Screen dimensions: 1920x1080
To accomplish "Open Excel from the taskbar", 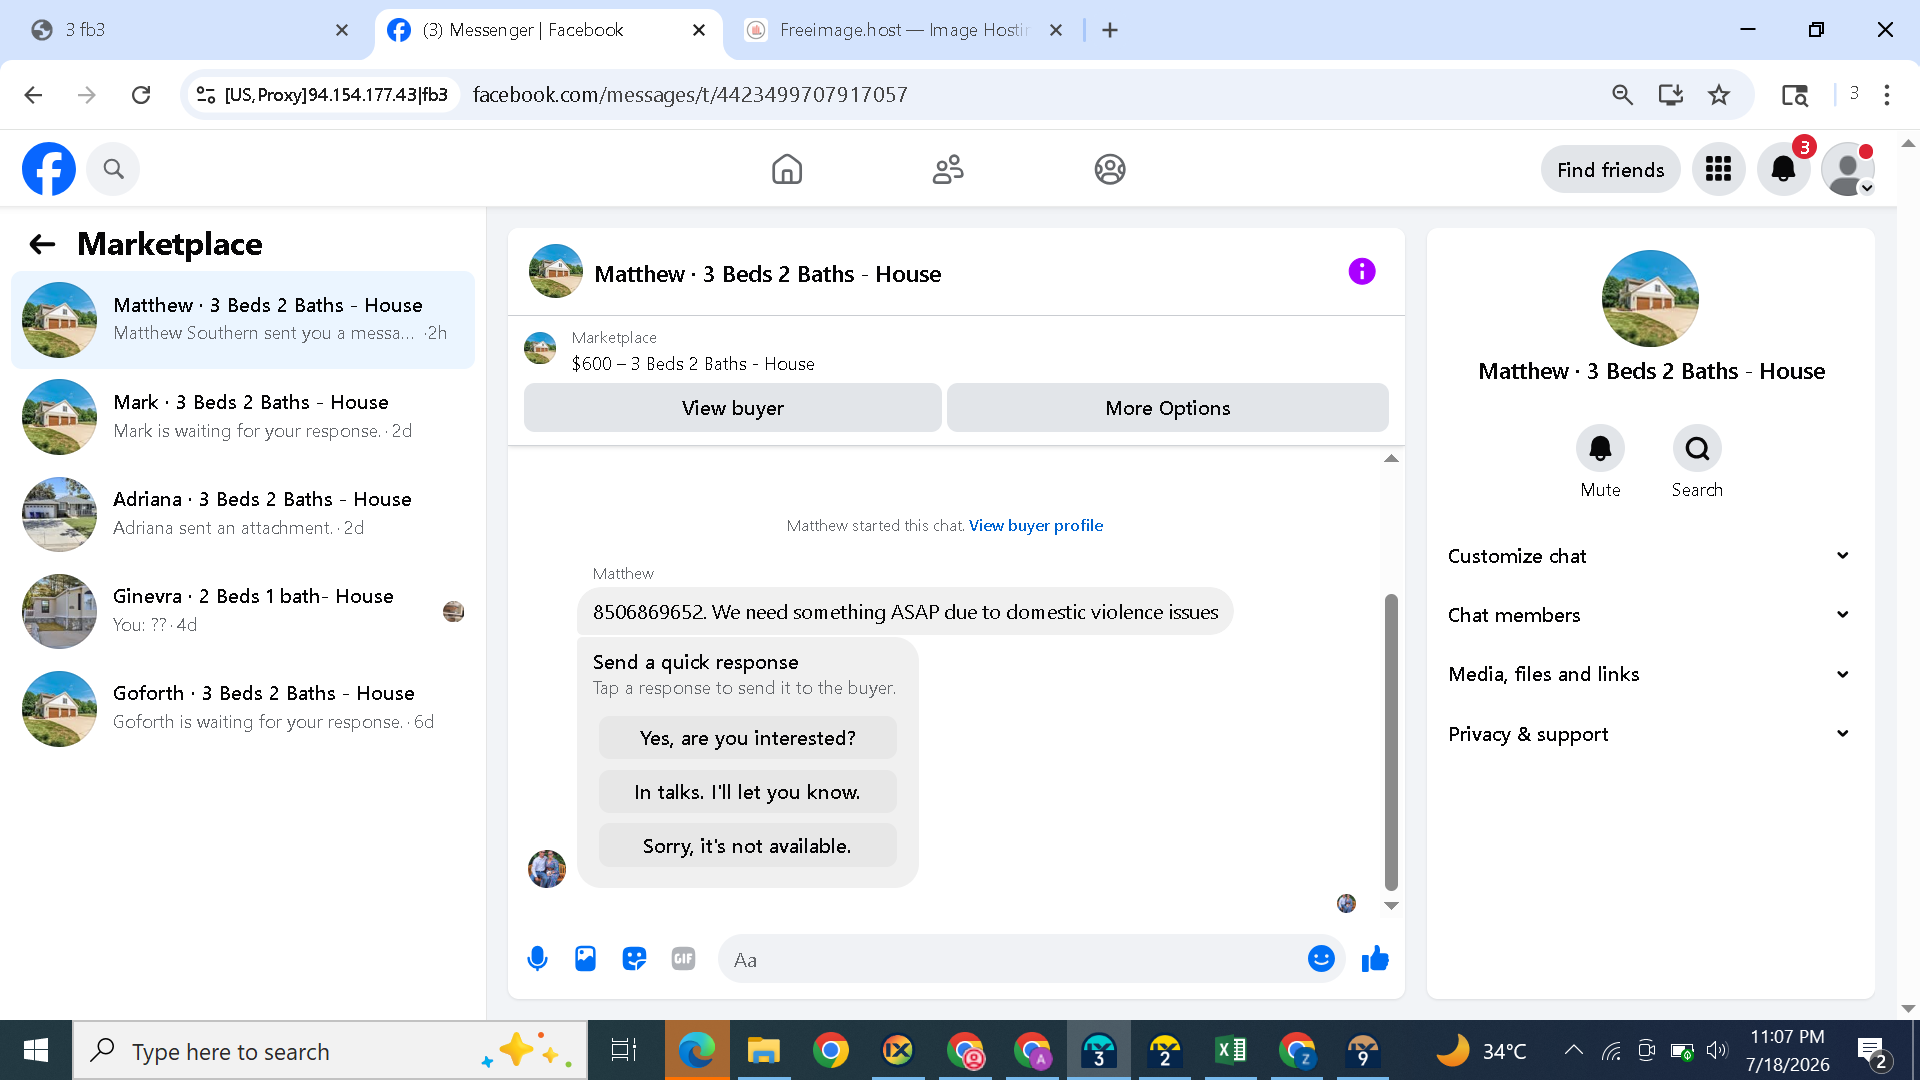I will (x=1231, y=1051).
